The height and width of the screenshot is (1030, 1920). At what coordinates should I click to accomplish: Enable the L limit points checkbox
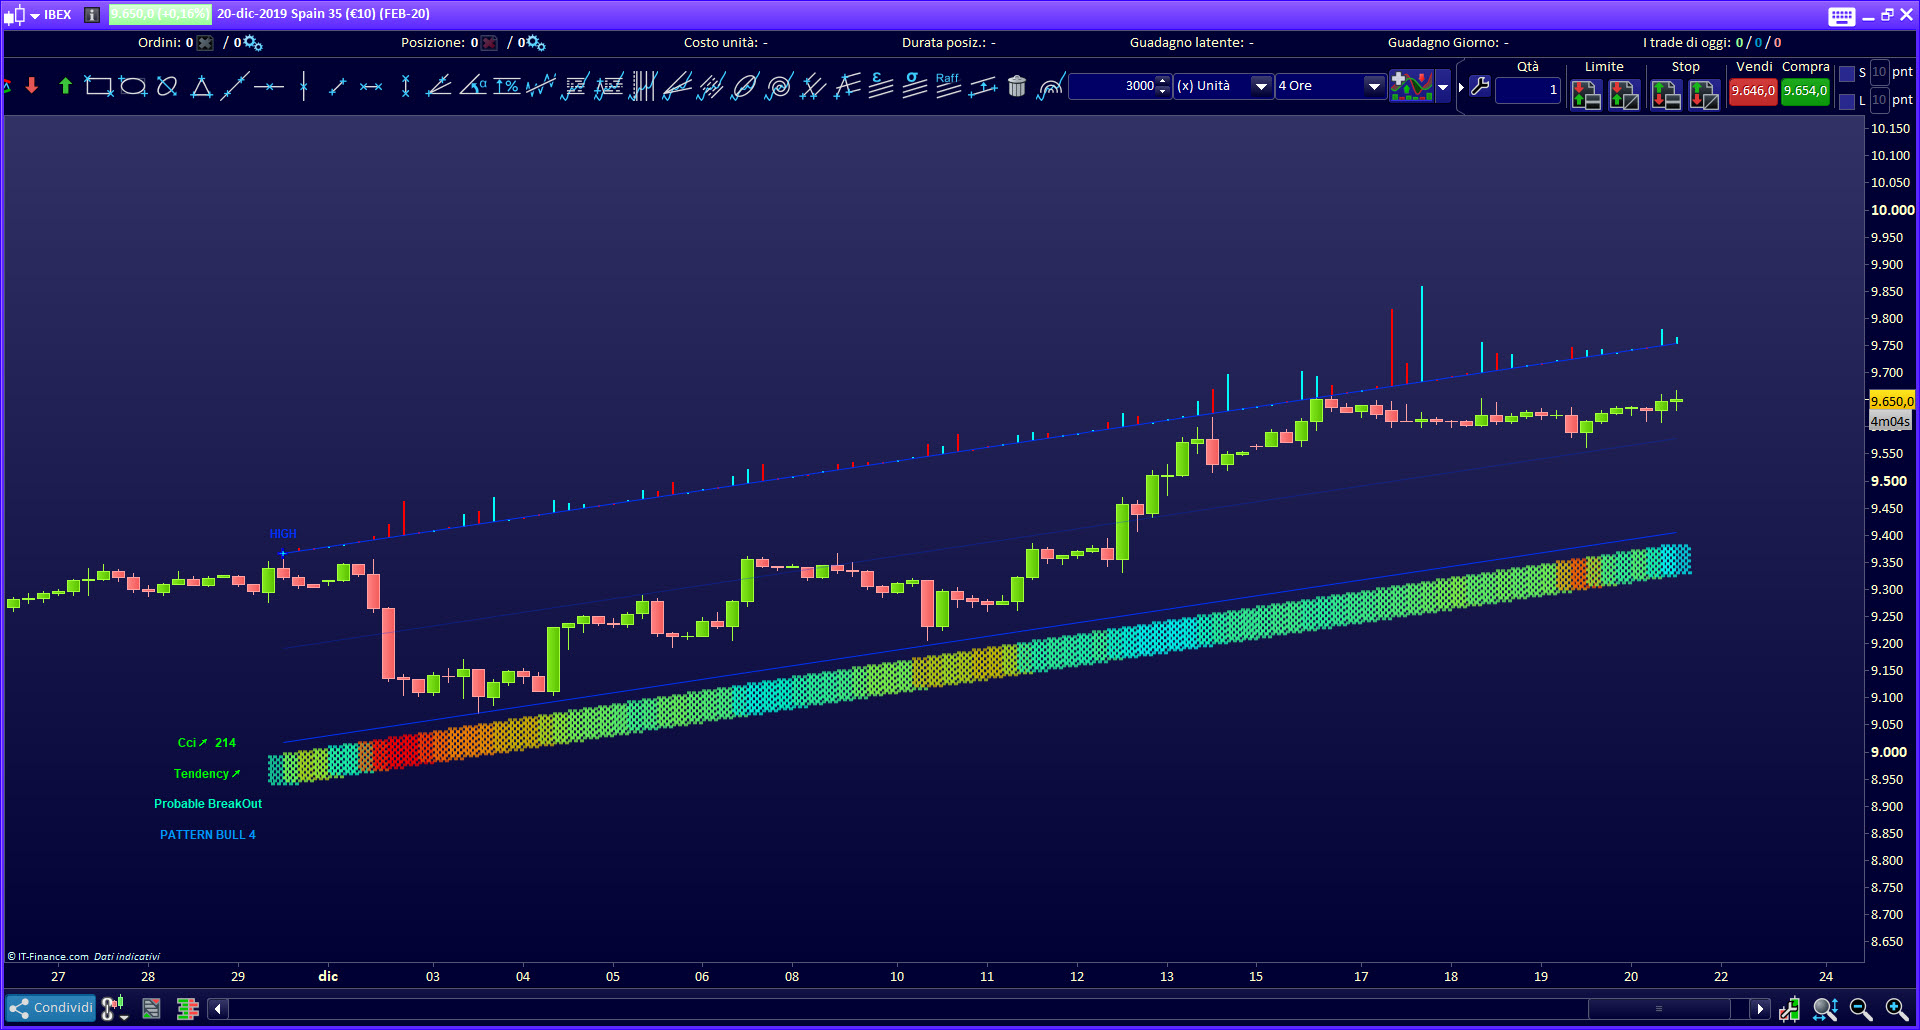pyautogui.click(x=1847, y=101)
